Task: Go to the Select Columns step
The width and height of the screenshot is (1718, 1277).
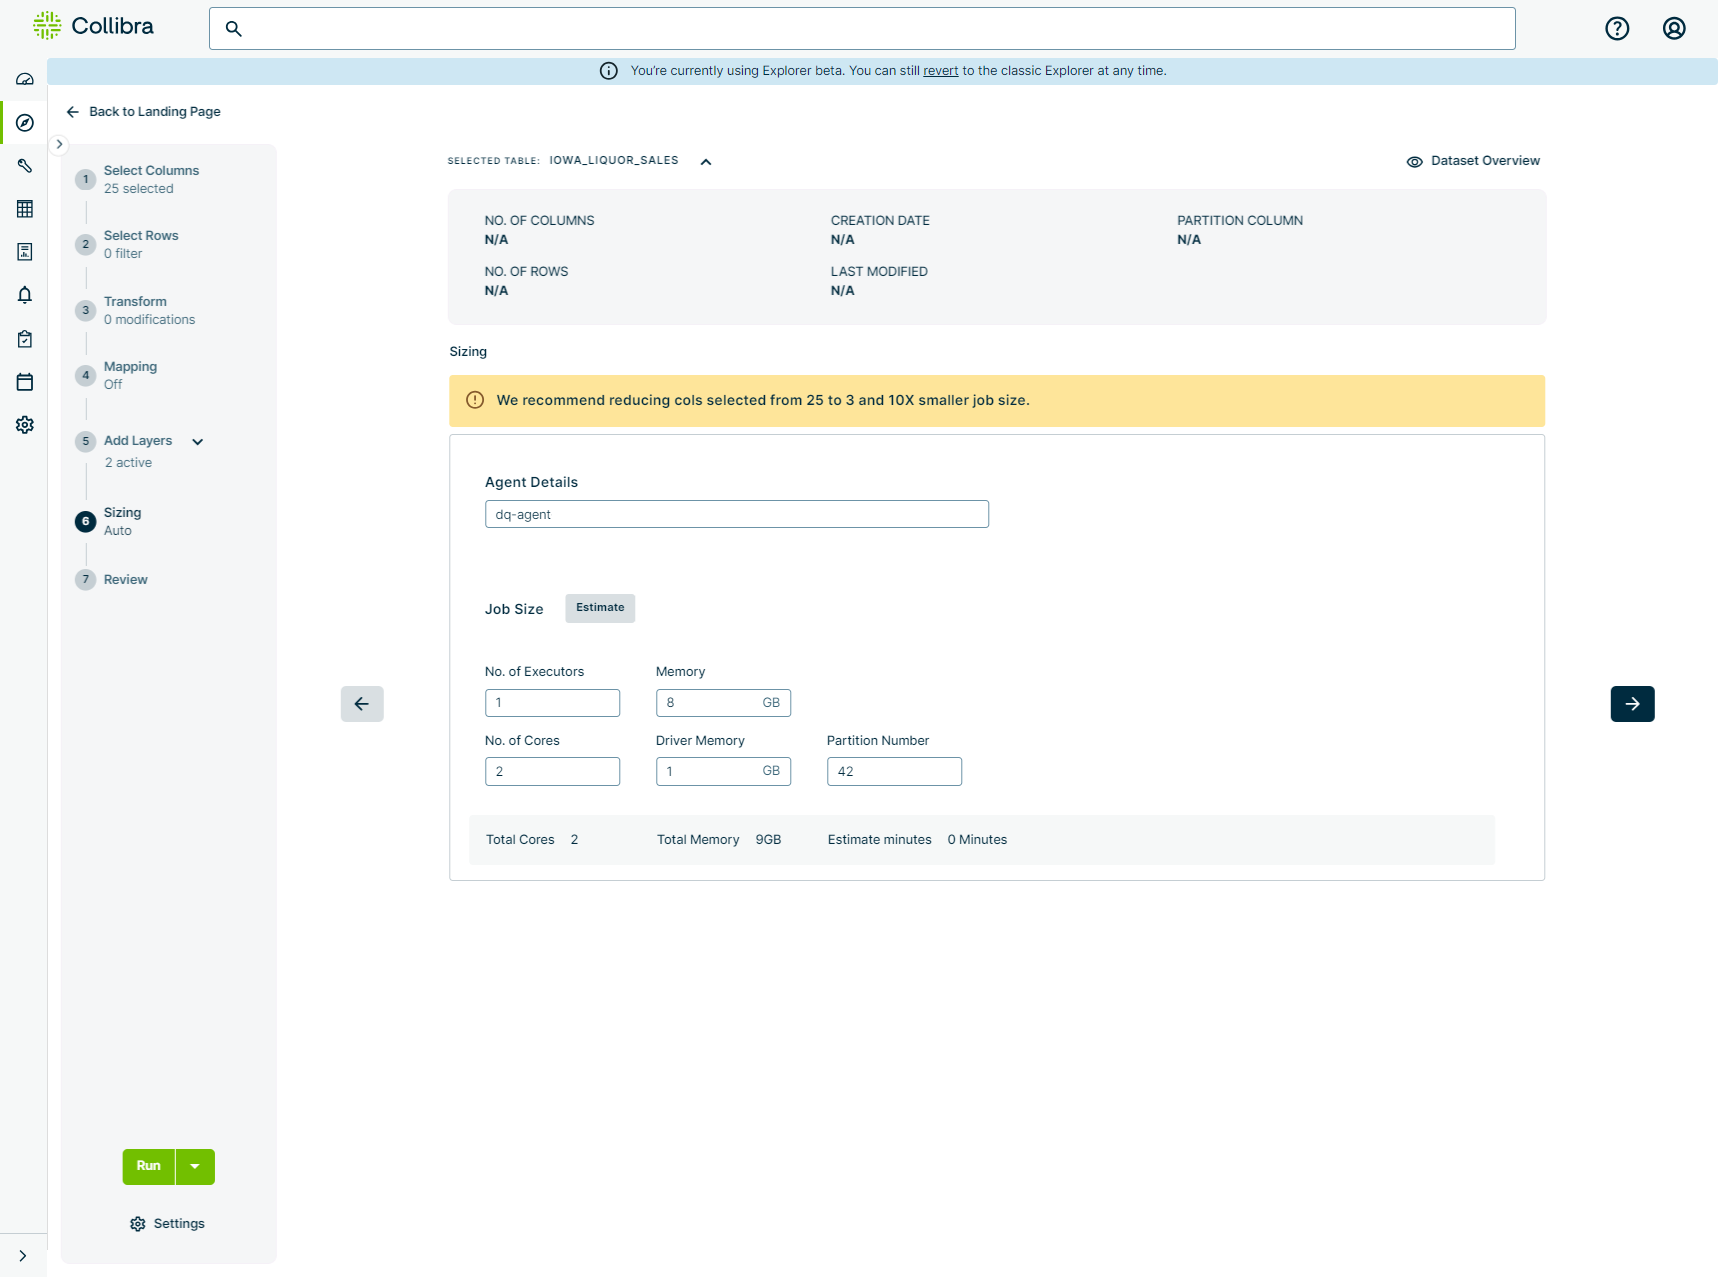Action: coord(151,171)
